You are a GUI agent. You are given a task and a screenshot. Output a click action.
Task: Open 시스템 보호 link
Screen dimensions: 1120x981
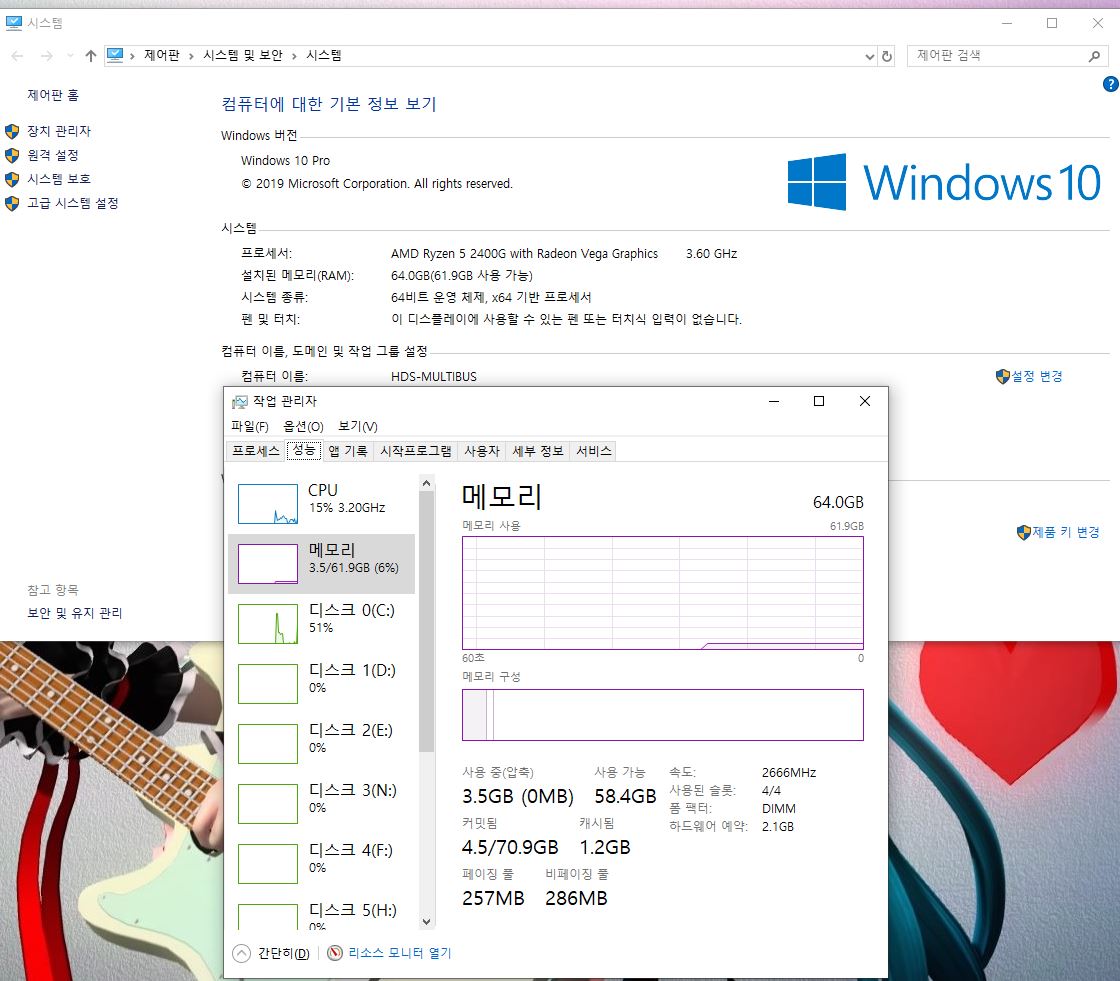point(59,179)
